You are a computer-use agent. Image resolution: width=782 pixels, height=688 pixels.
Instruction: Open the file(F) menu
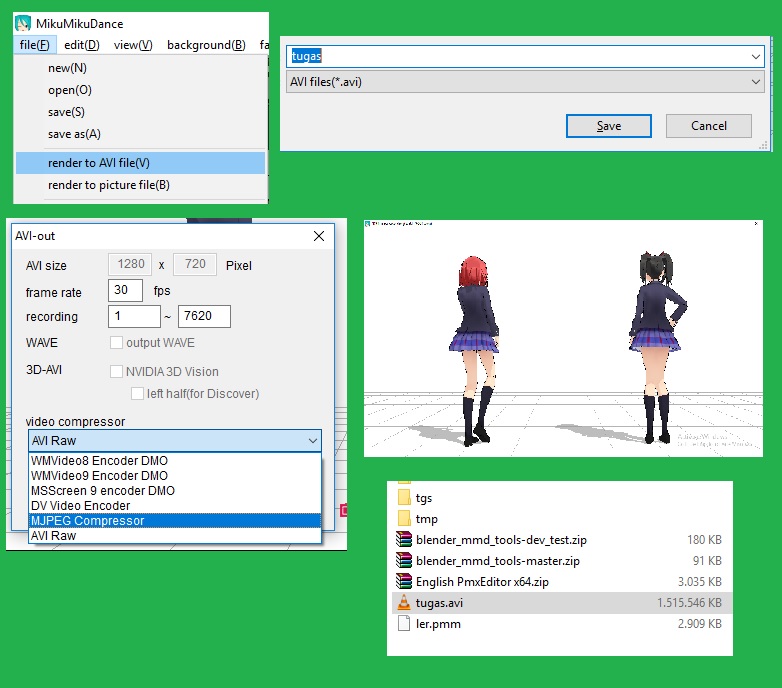[x=34, y=45]
